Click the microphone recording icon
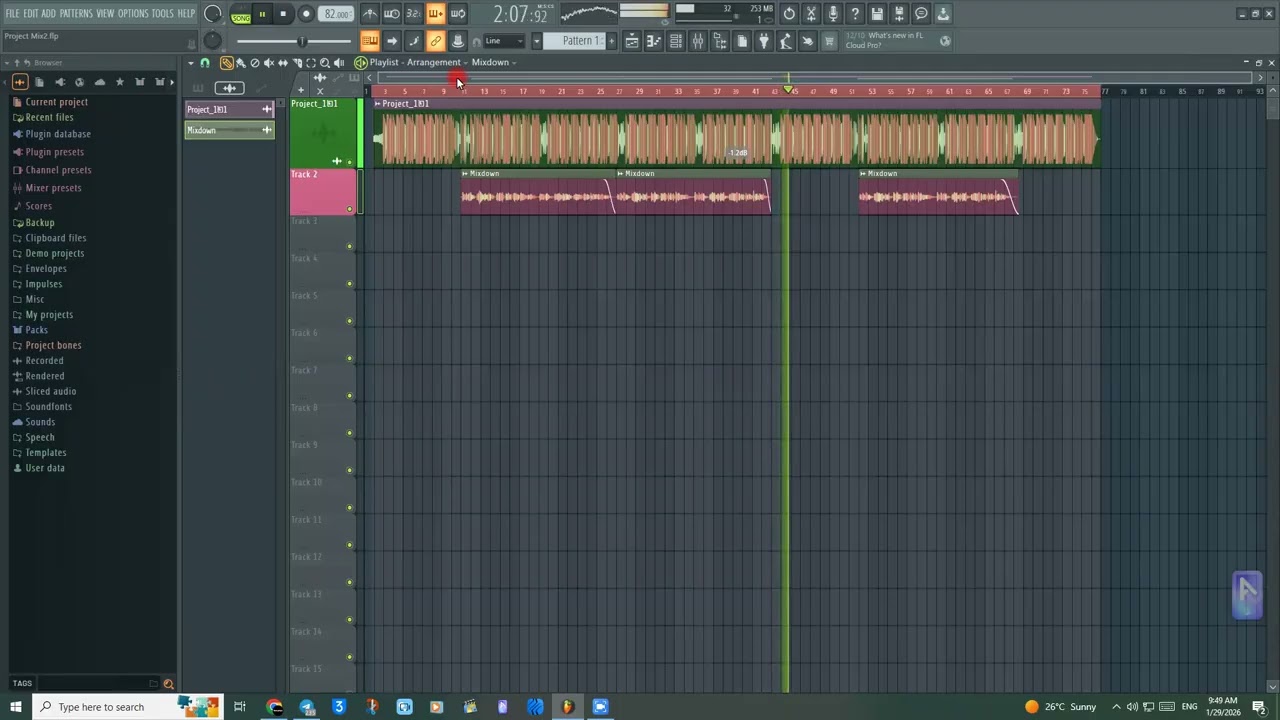The image size is (1280, 720). [833, 14]
